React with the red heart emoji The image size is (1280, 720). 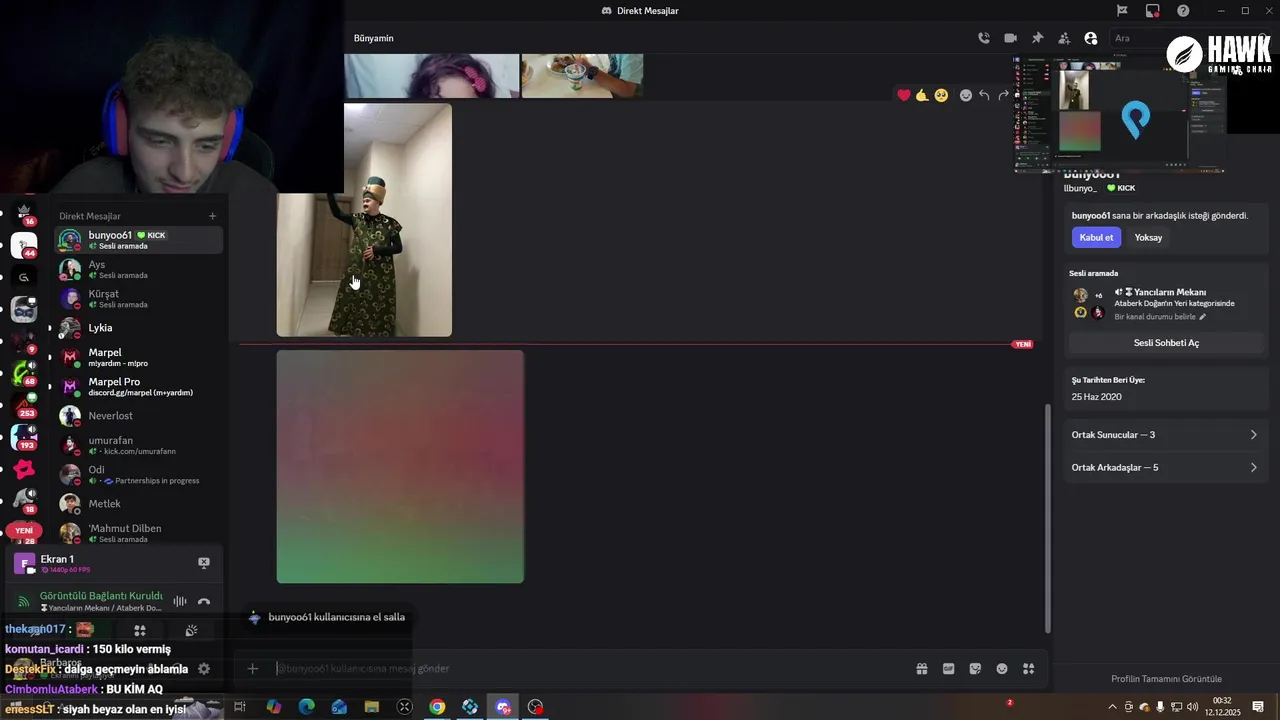coord(904,95)
